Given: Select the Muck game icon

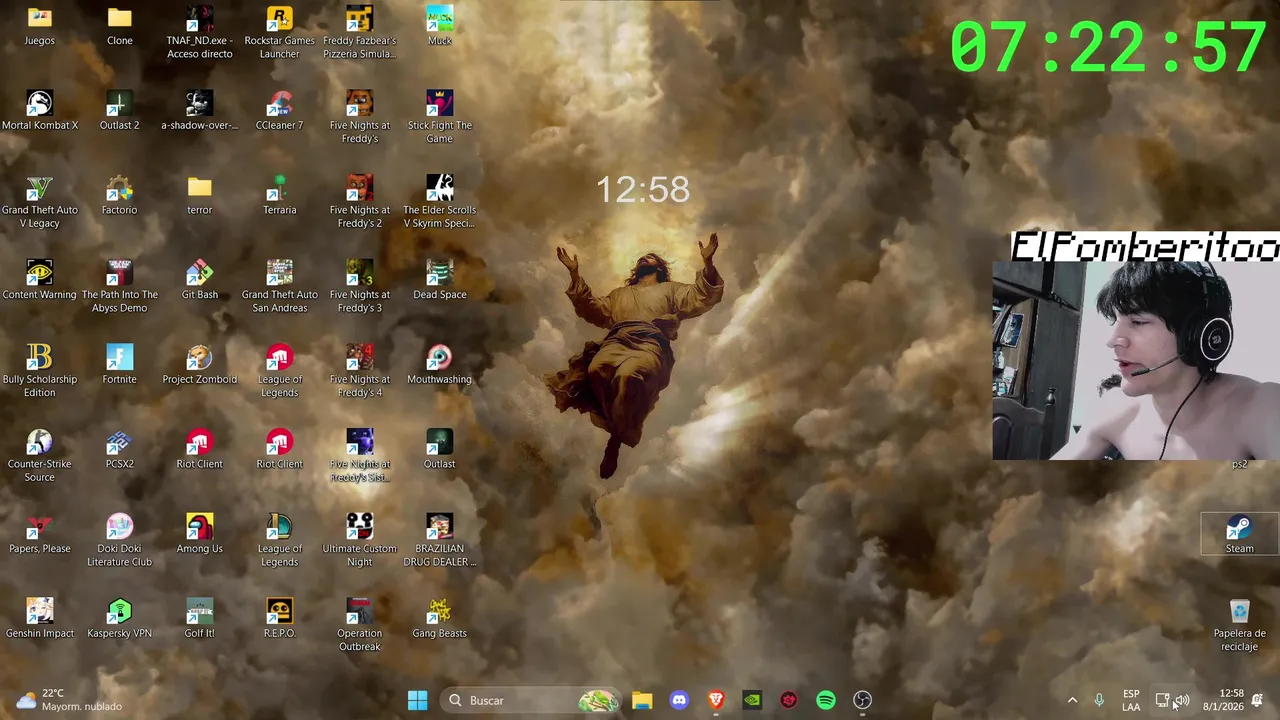Looking at the screenshot, I should point(440,27).
